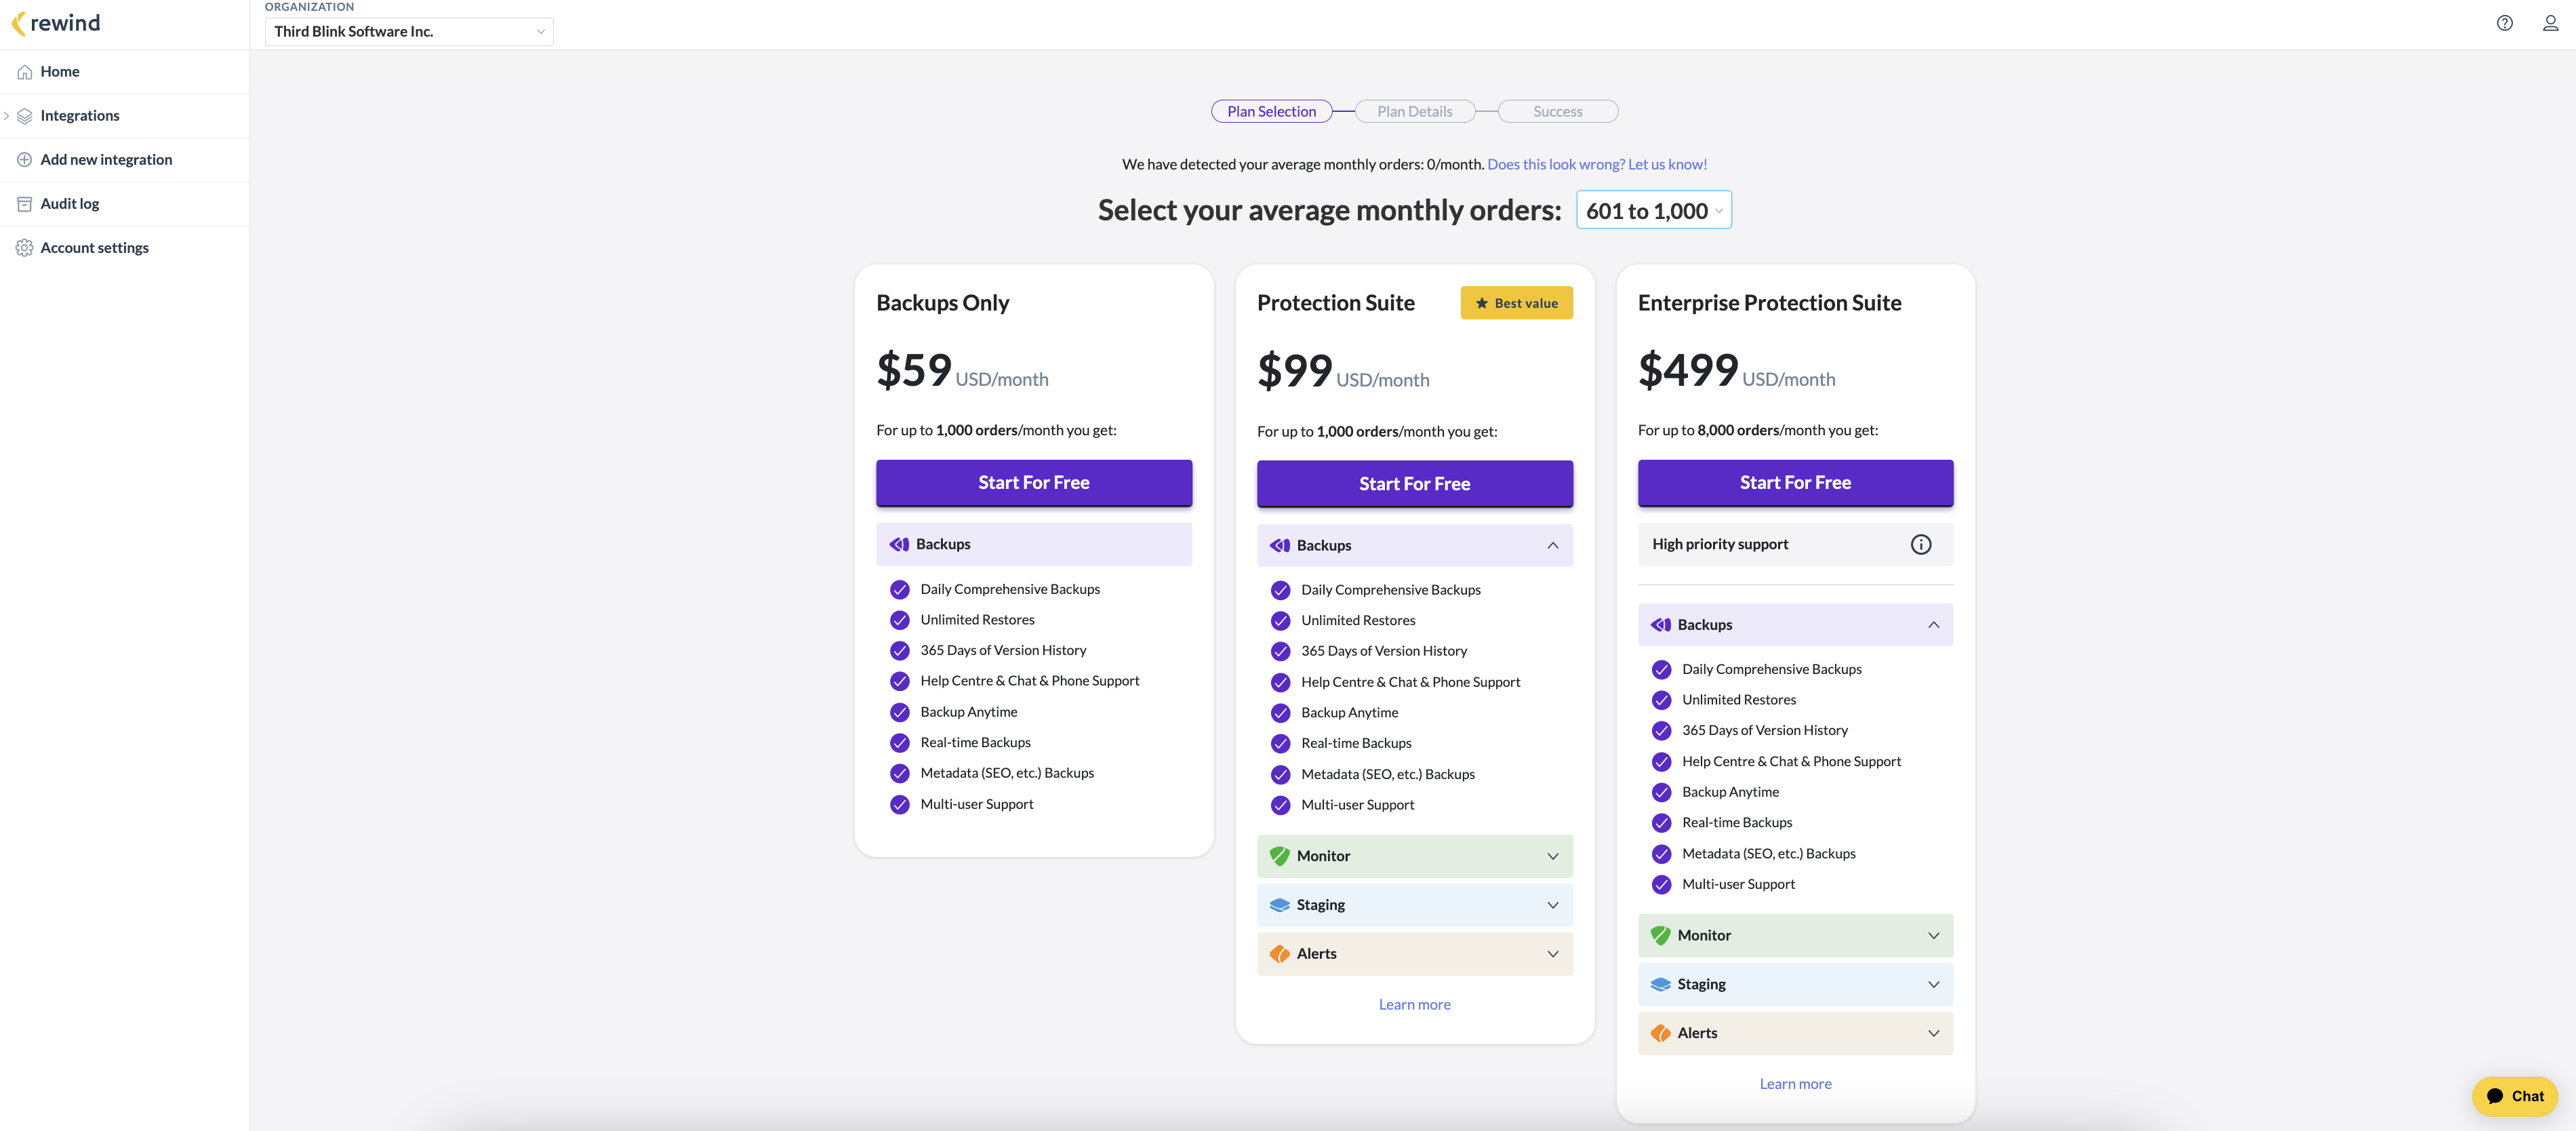This screenshot has height=1131, width=2576.
Task: Open the Organization dropdown
Action: [x=408, y=31]
